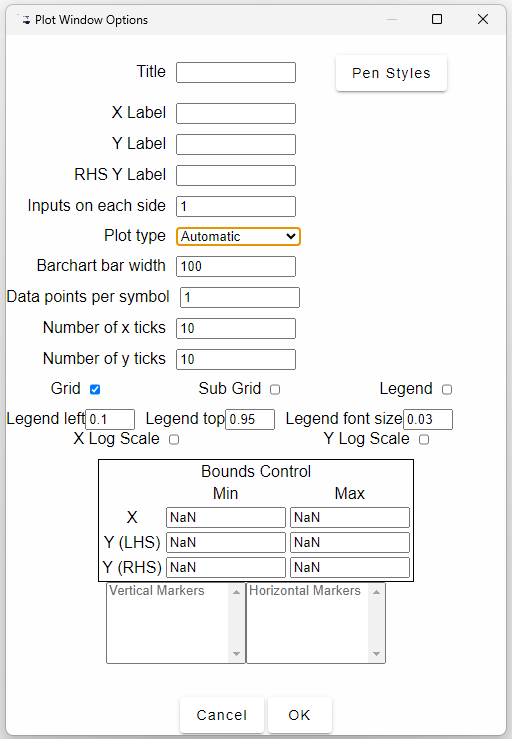Focus the Title text field
The image size is (512, 739).
click(236, 73)
